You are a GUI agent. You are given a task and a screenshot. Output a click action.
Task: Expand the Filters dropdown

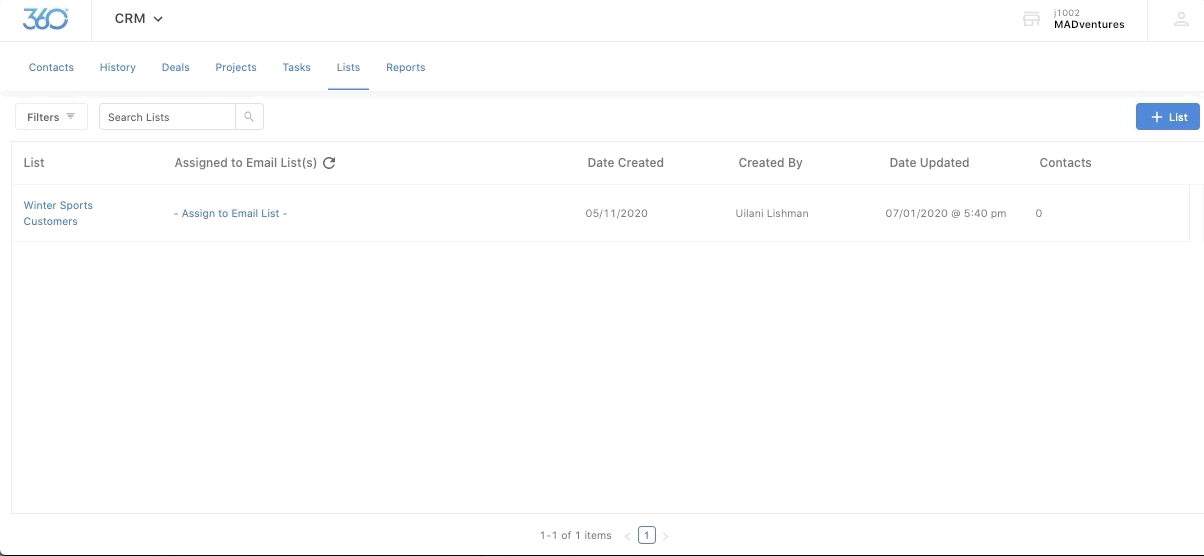pos(51,117)
